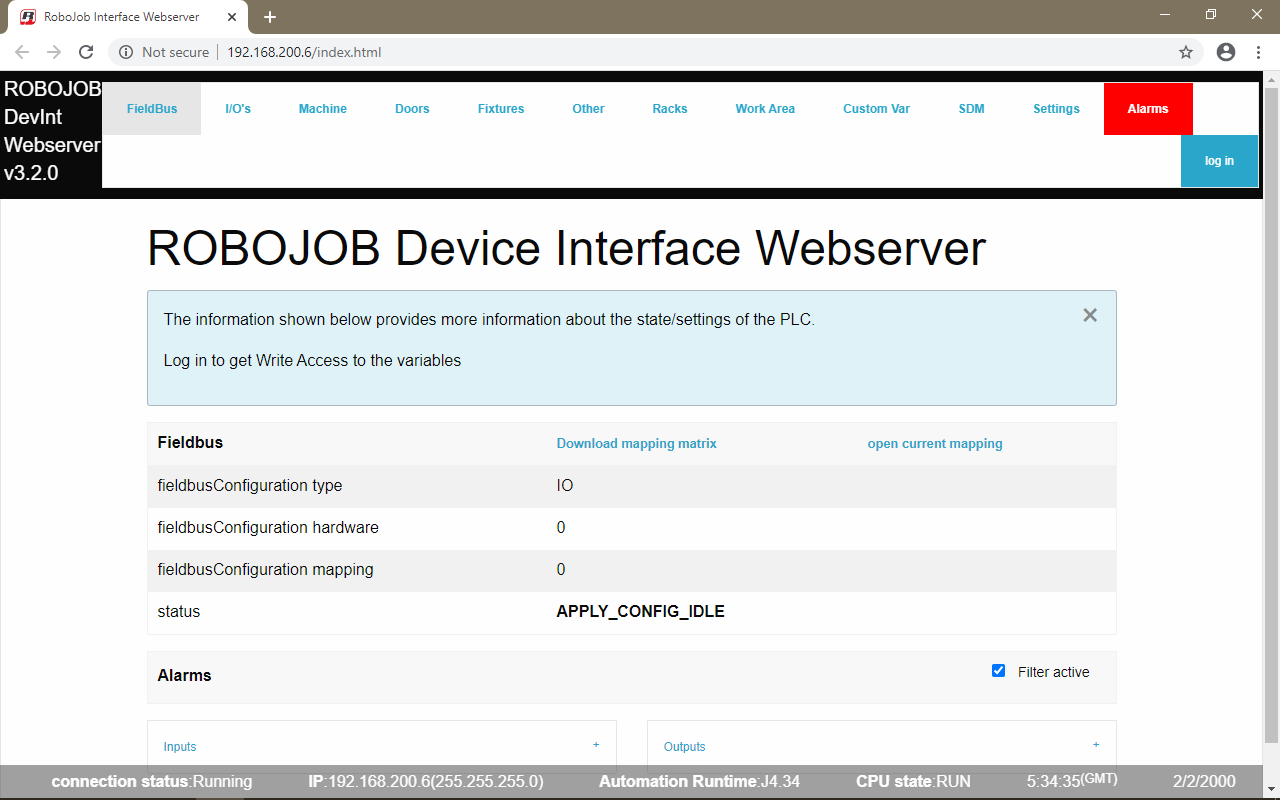Image resolution: width=1280 pixels, height=800 pixels.
Task: Select the Custom Var tab
Action: (876, 109)
